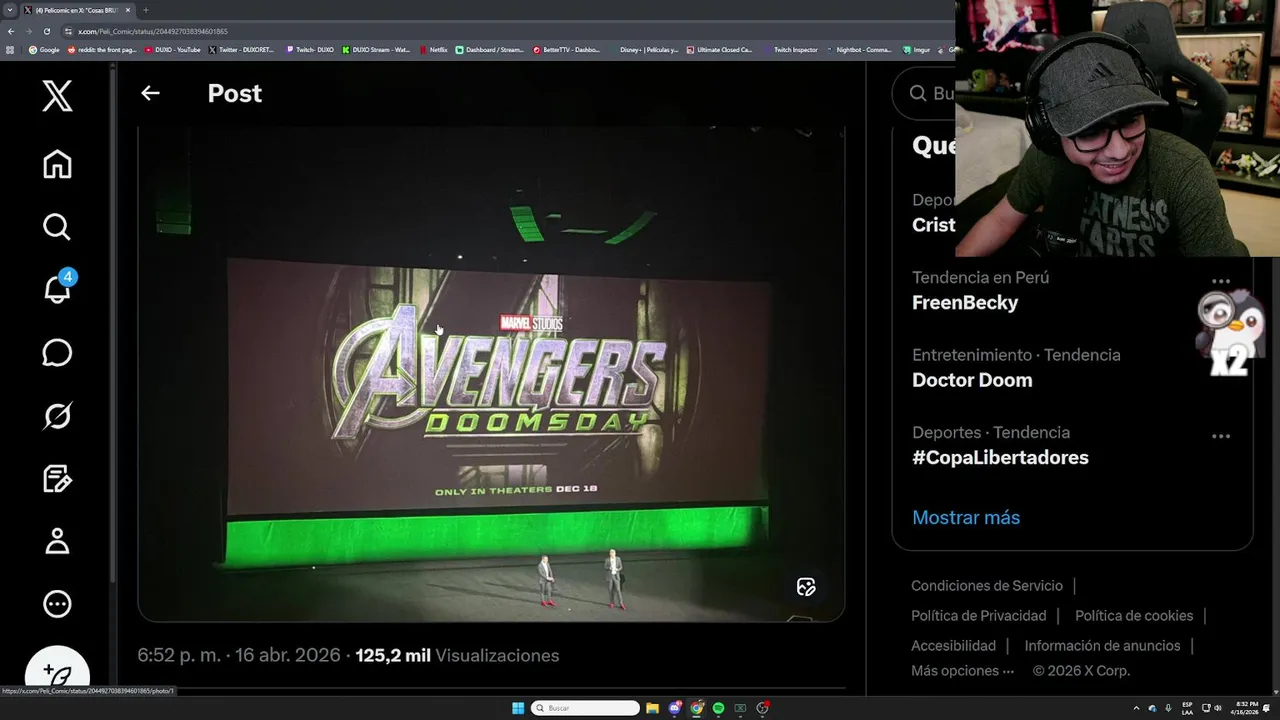Screen dimensions: 1280x720
Task: Click the X logo in sidebar
Action: pyautogui.click(x=57, y=96)
